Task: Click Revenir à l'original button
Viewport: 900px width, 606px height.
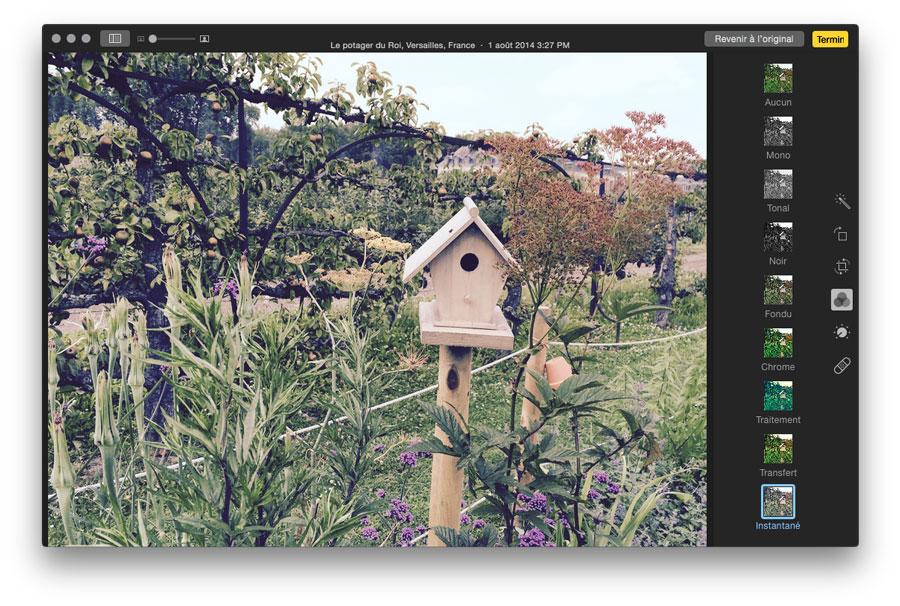Action: click(x=754, y=39)
